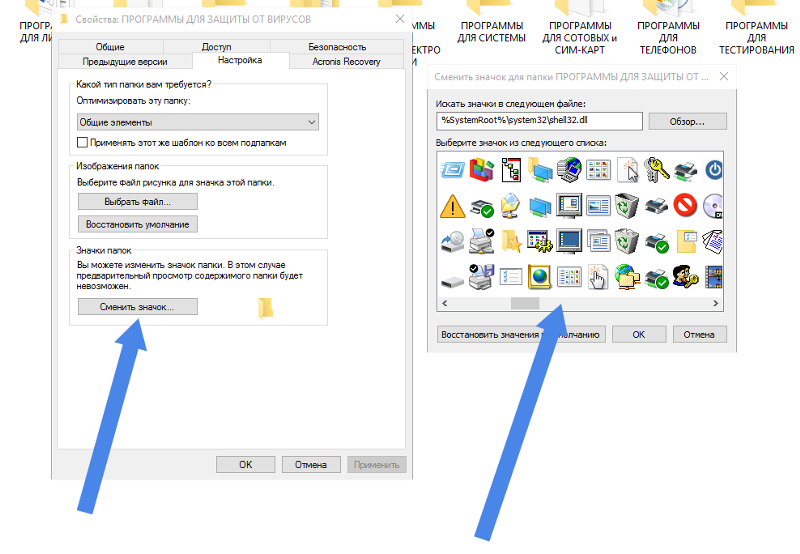The height and width of the screenshot is (554, 800).
Task: Pick the folder with network monitors icon
Action: (540, 169)
